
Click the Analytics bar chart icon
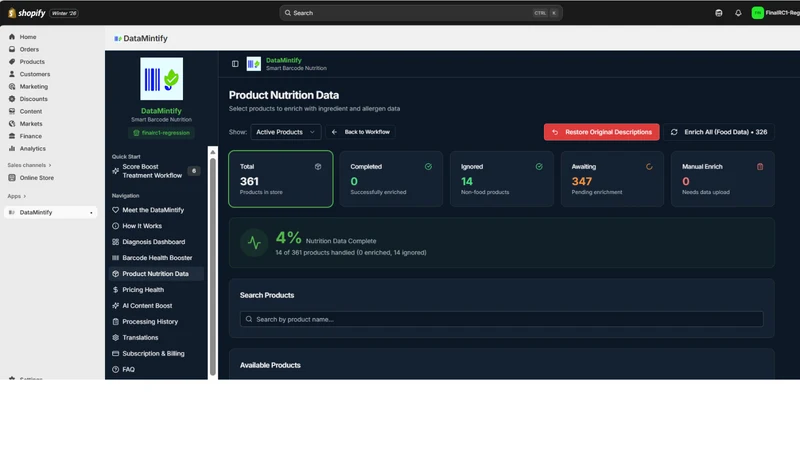coord(12,148)
